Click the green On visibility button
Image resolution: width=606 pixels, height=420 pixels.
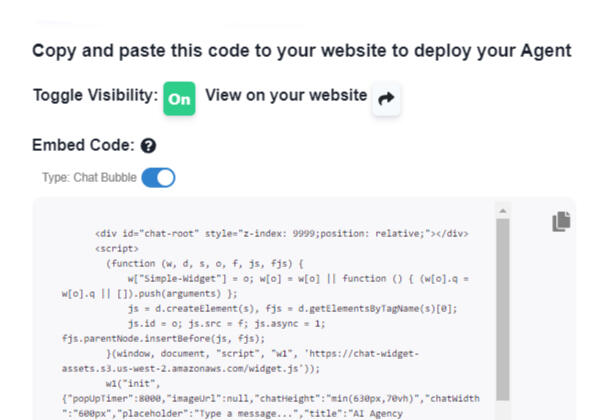[x=180, y=98]
